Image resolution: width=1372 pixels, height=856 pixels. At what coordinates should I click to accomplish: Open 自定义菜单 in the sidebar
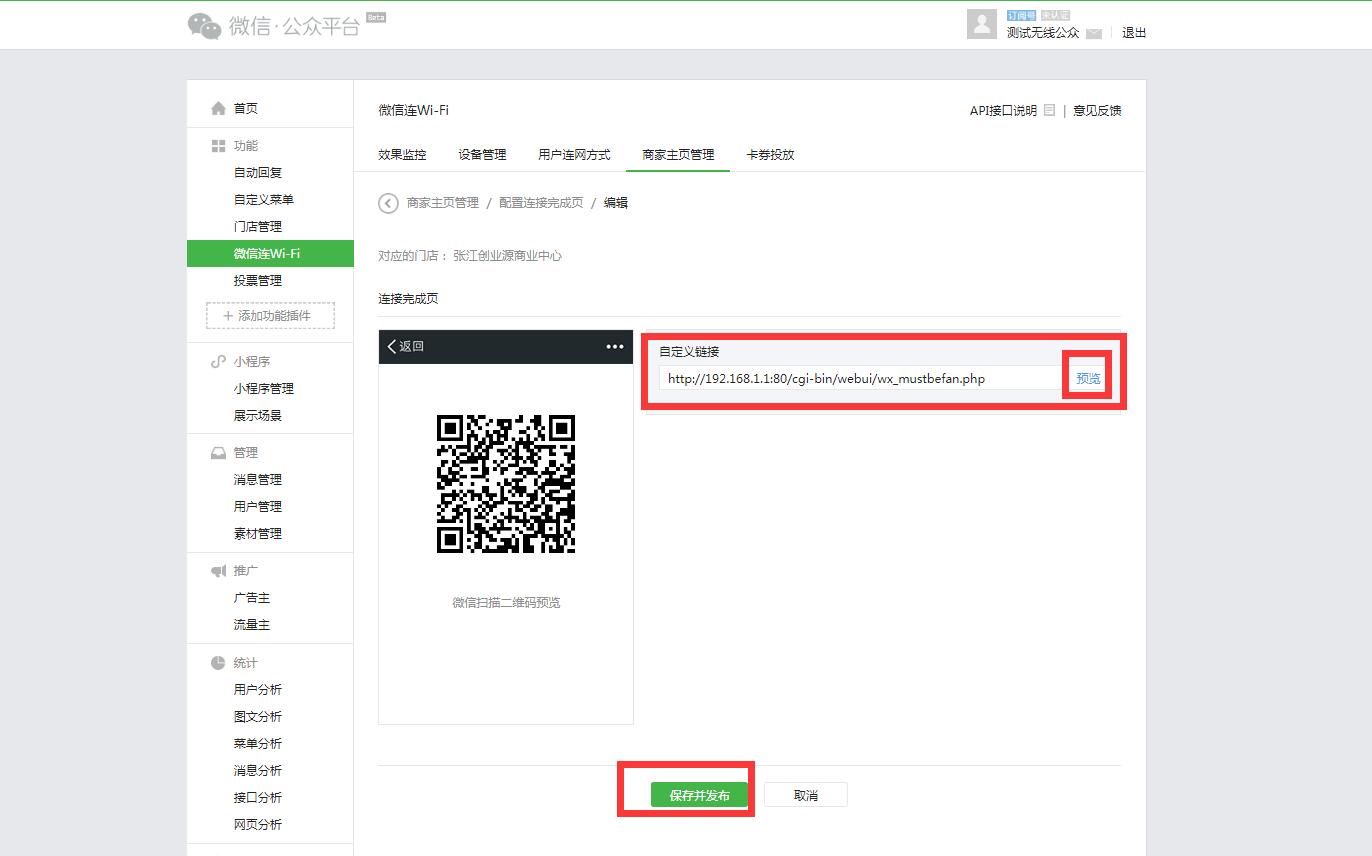pyautogui.click(x=264, y=200)
